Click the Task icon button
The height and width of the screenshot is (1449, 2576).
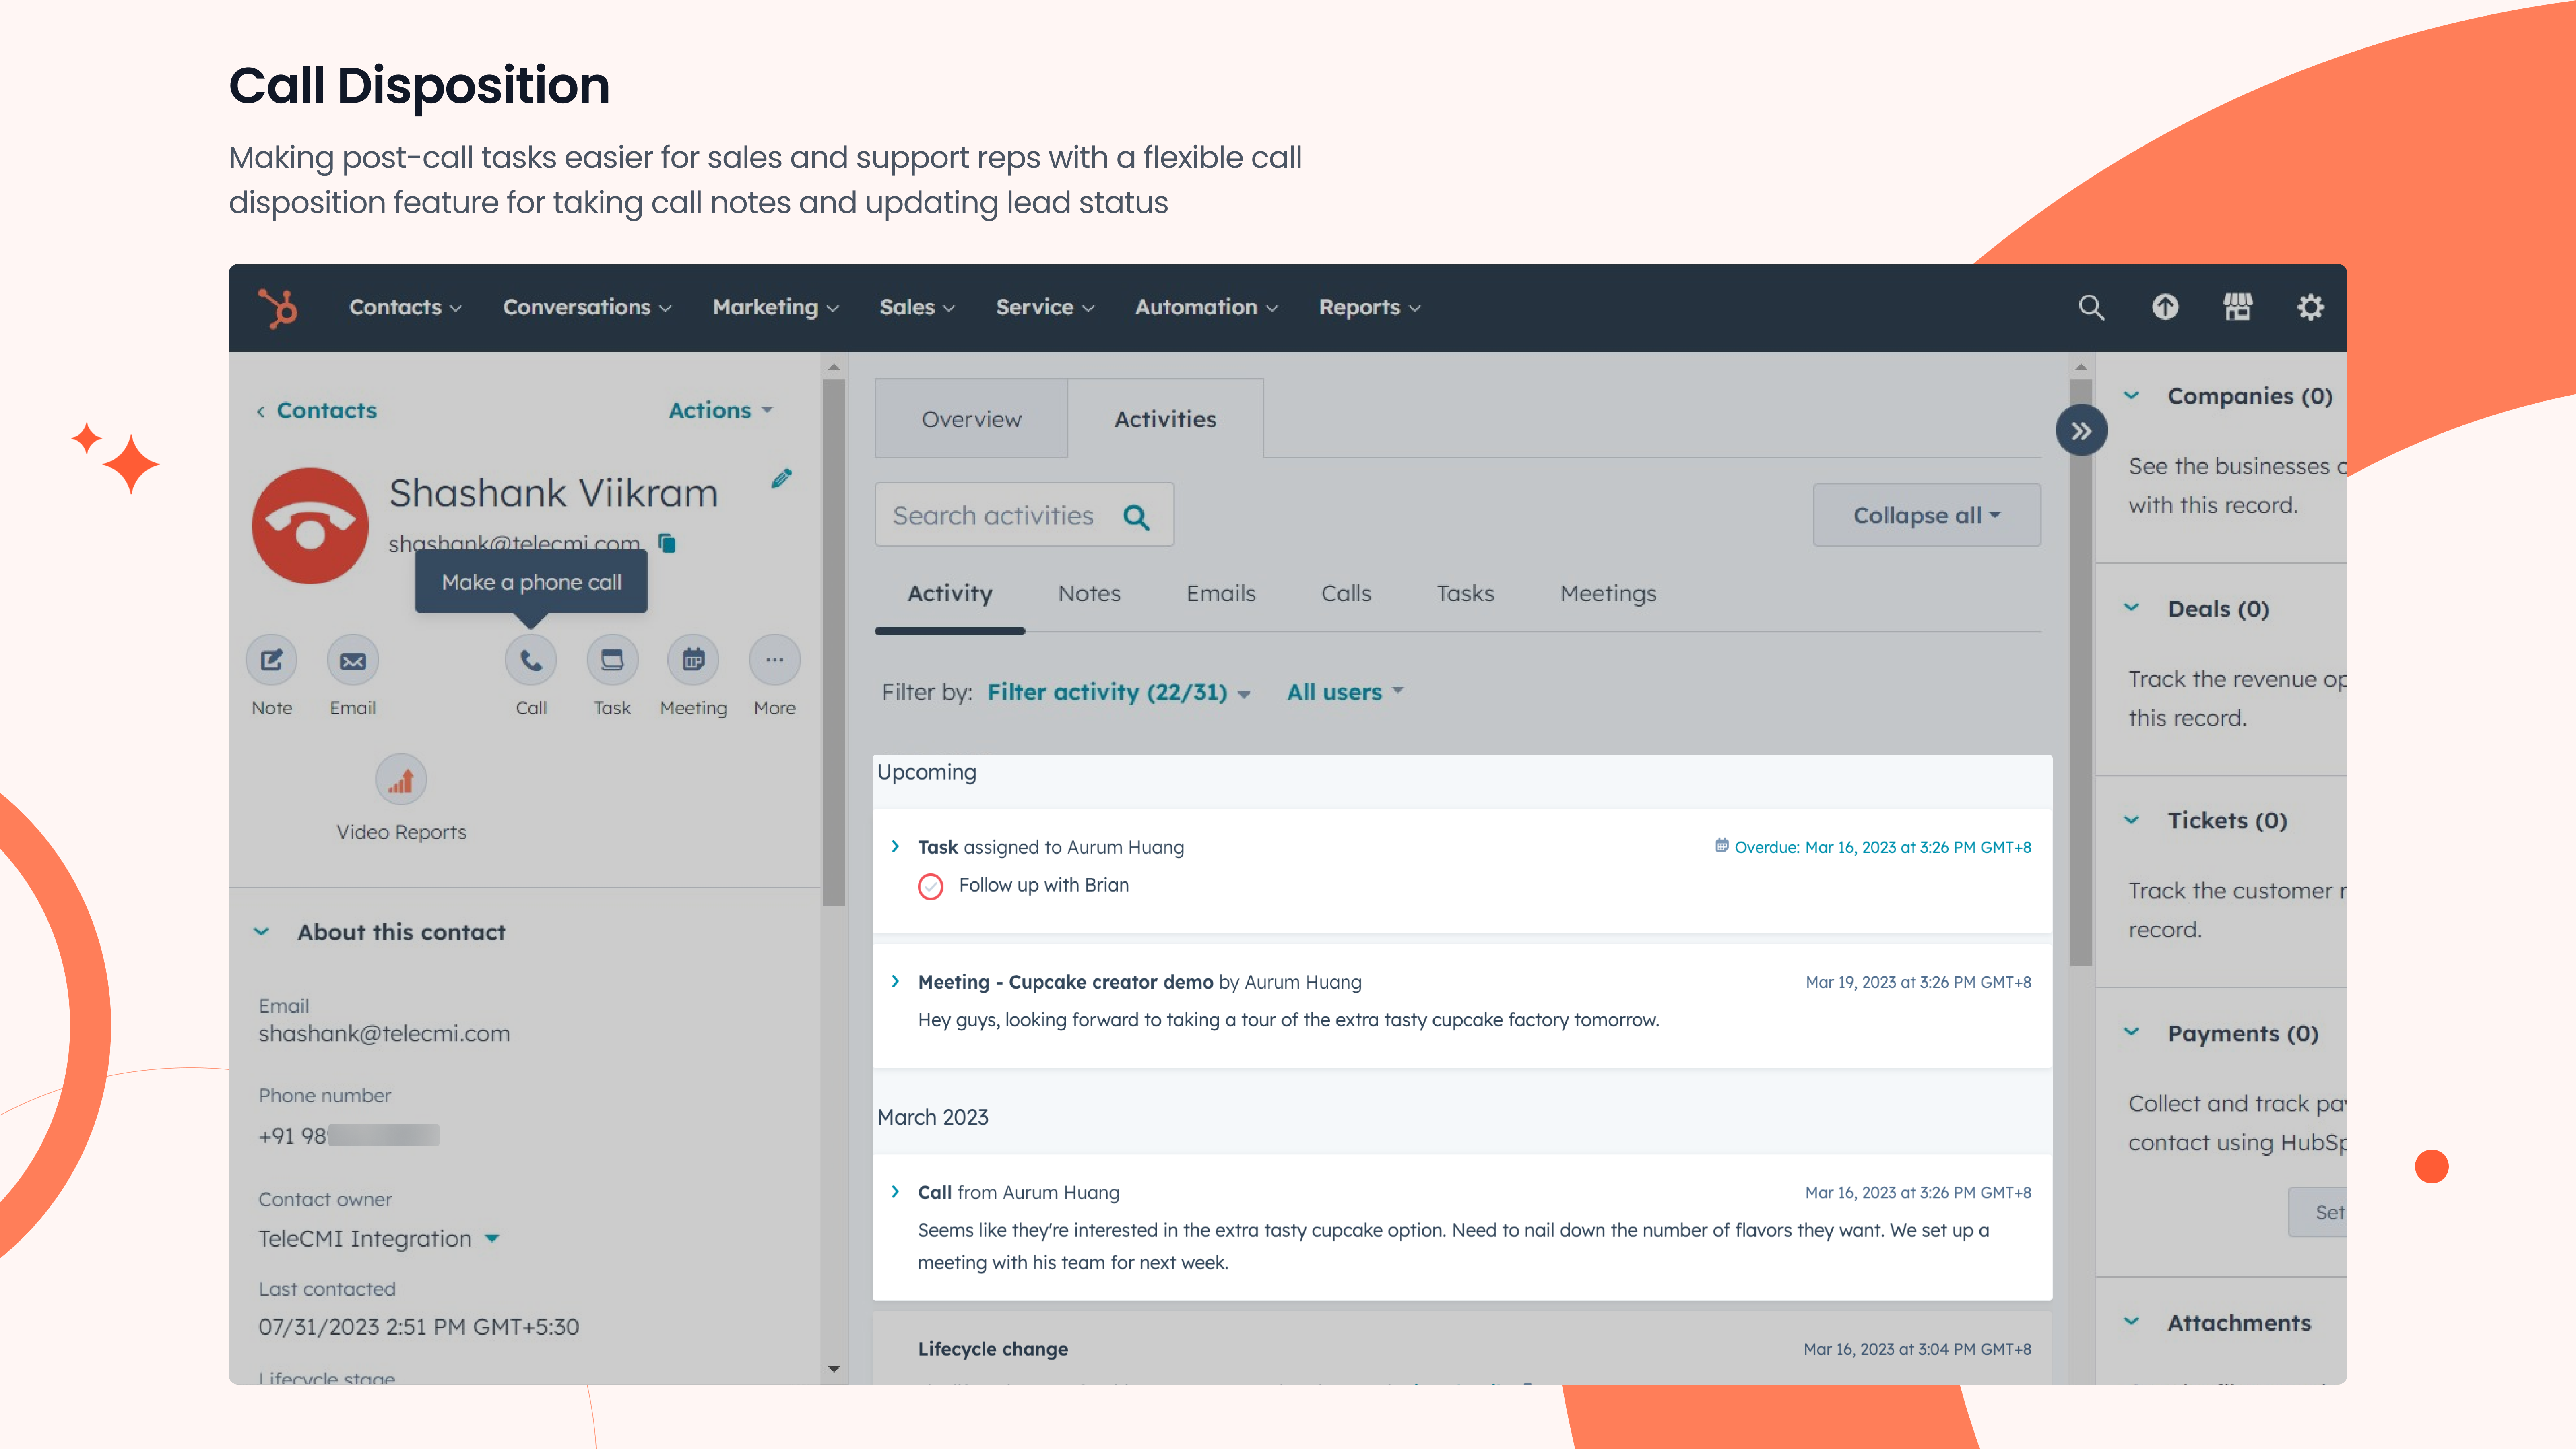[611, 660]
